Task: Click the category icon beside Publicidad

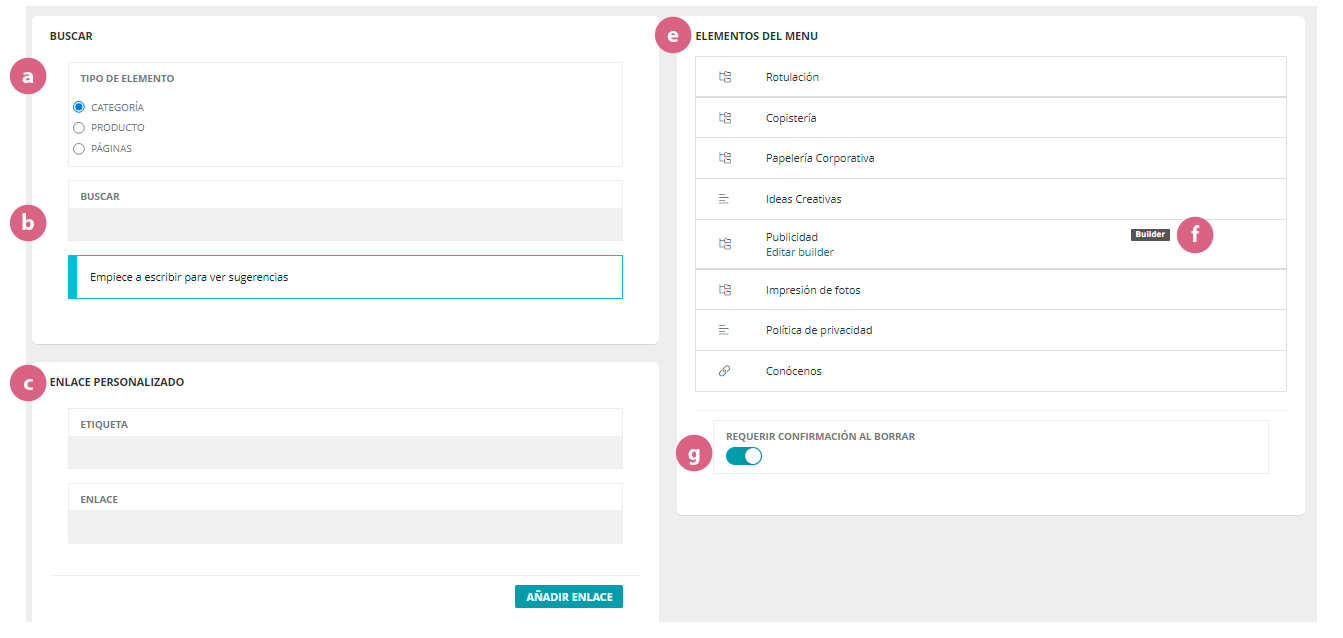Action: [x=725, y=244]
